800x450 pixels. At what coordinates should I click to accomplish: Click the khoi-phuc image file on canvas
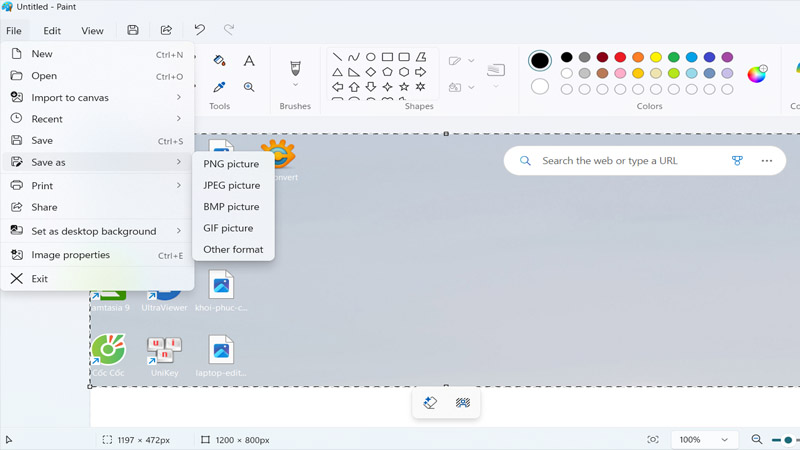click(221, 291)
